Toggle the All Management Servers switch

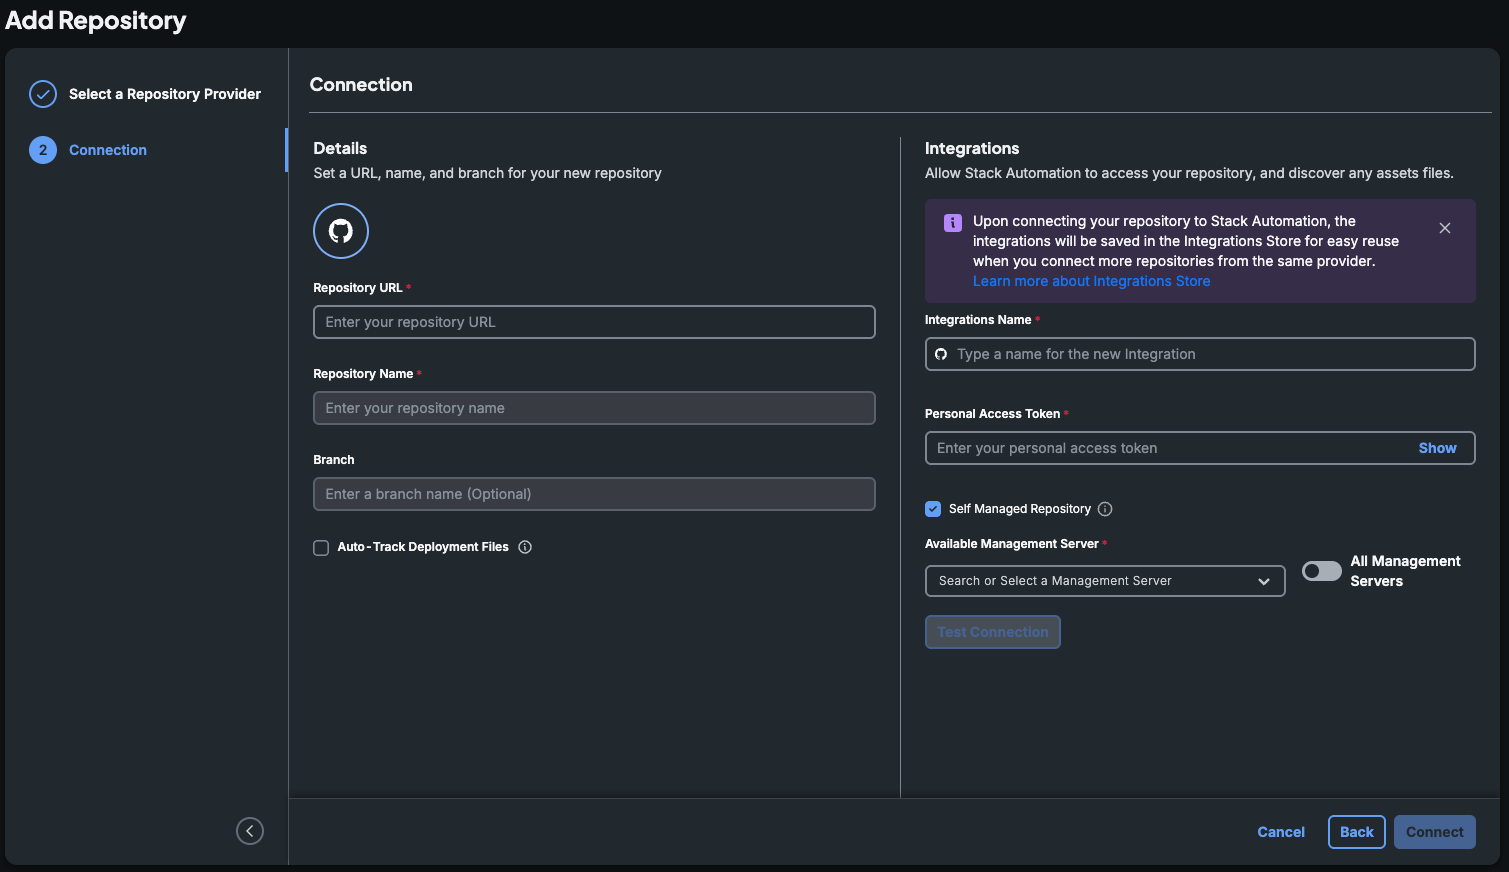point(1321,571)
